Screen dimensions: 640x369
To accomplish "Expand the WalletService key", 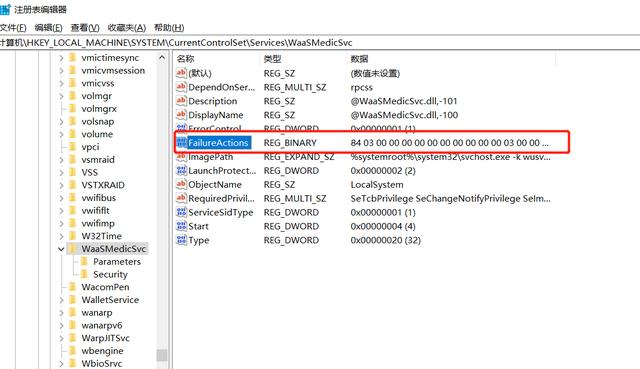I will (x=61, y=300).
